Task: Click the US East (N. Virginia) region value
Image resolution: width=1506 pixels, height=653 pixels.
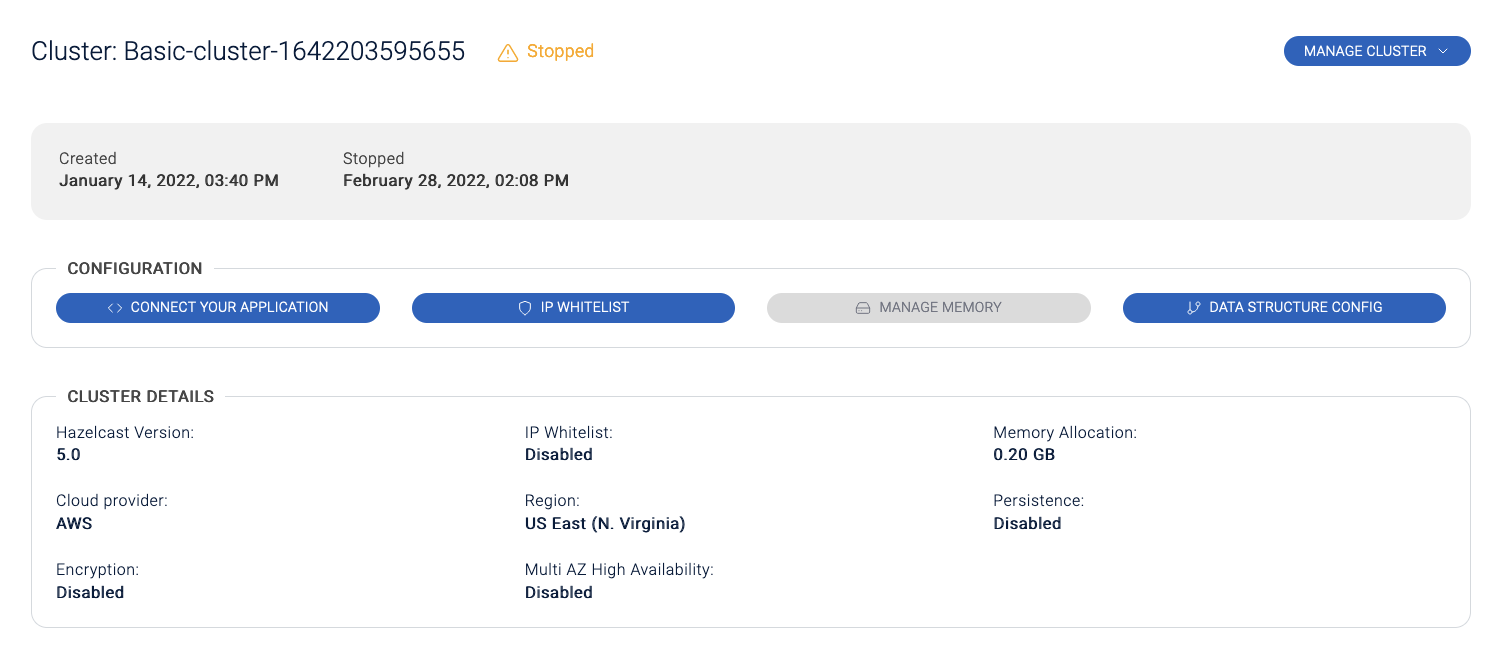Action: [x=605, y=524]
